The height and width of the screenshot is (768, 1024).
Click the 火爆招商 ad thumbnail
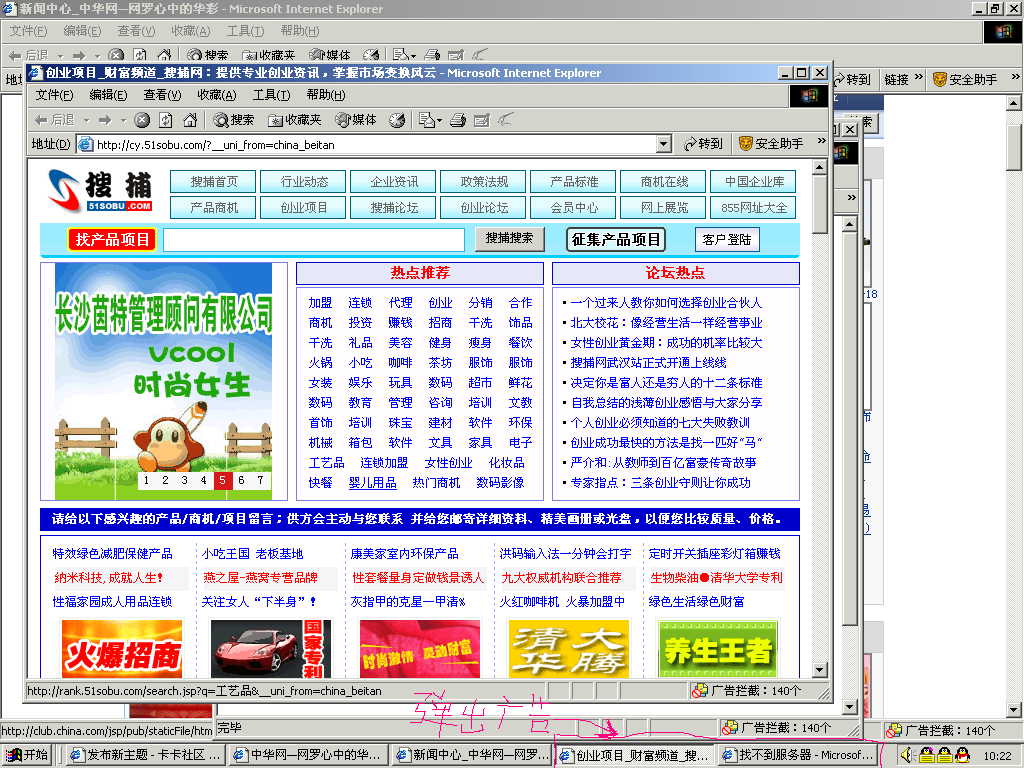pyautogui.click(x=121, y=648)
